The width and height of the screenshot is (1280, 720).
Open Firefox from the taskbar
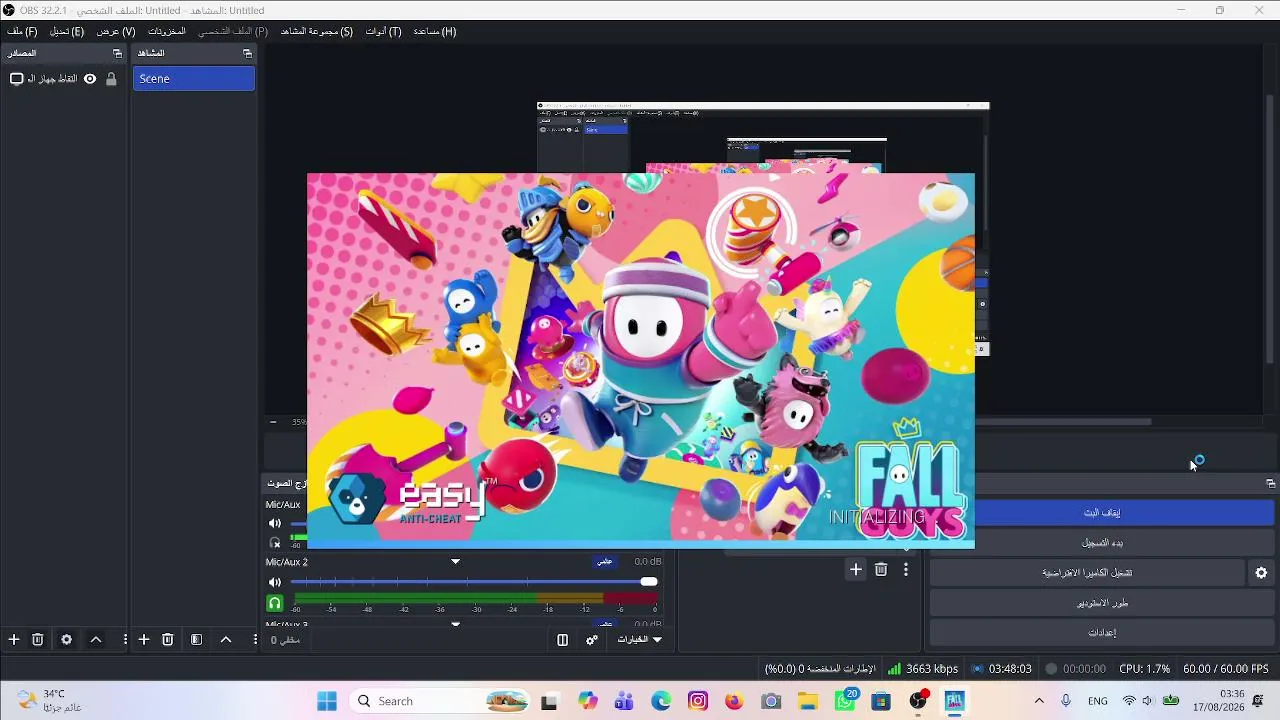735,701
